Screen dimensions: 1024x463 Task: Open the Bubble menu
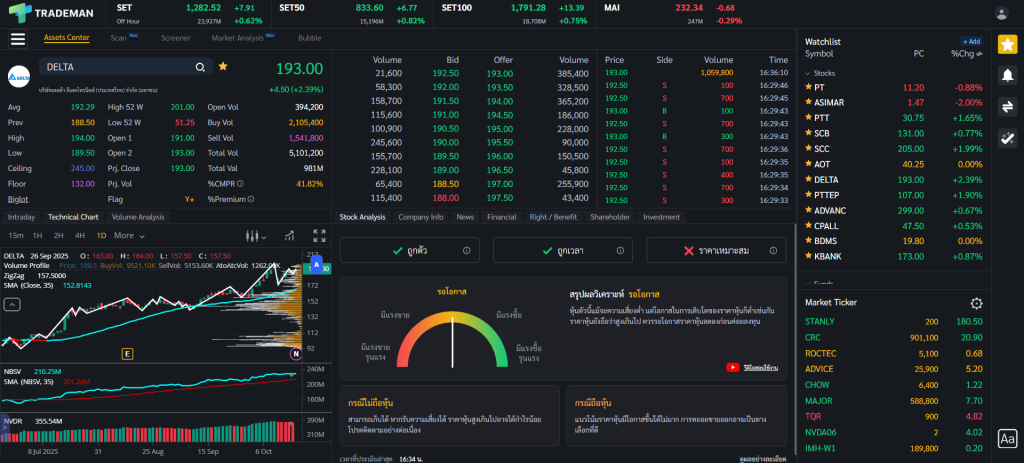(310, 38)
